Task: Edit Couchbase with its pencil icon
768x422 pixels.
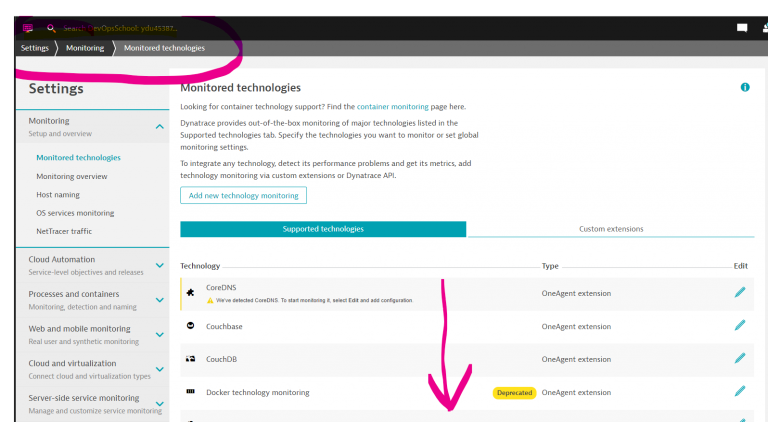Action: 740,326
